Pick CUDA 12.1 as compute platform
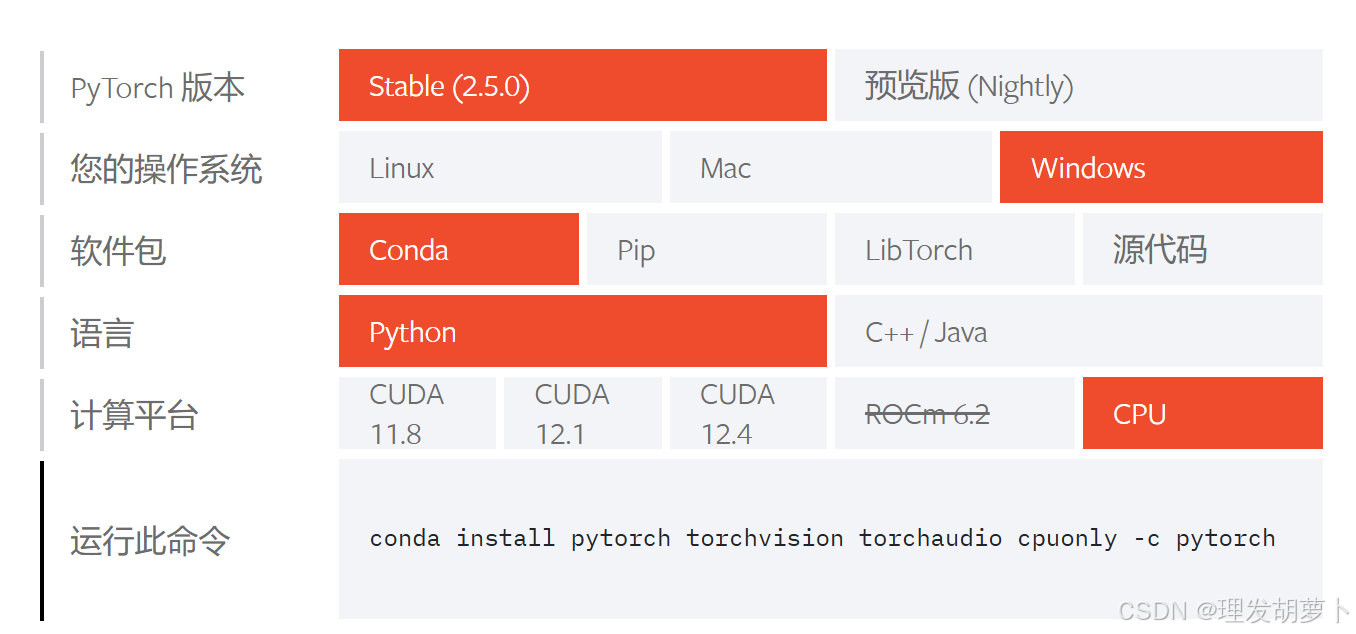This screenshot has width=1356, height=634. pyautogui.click(x=583, y=413)
